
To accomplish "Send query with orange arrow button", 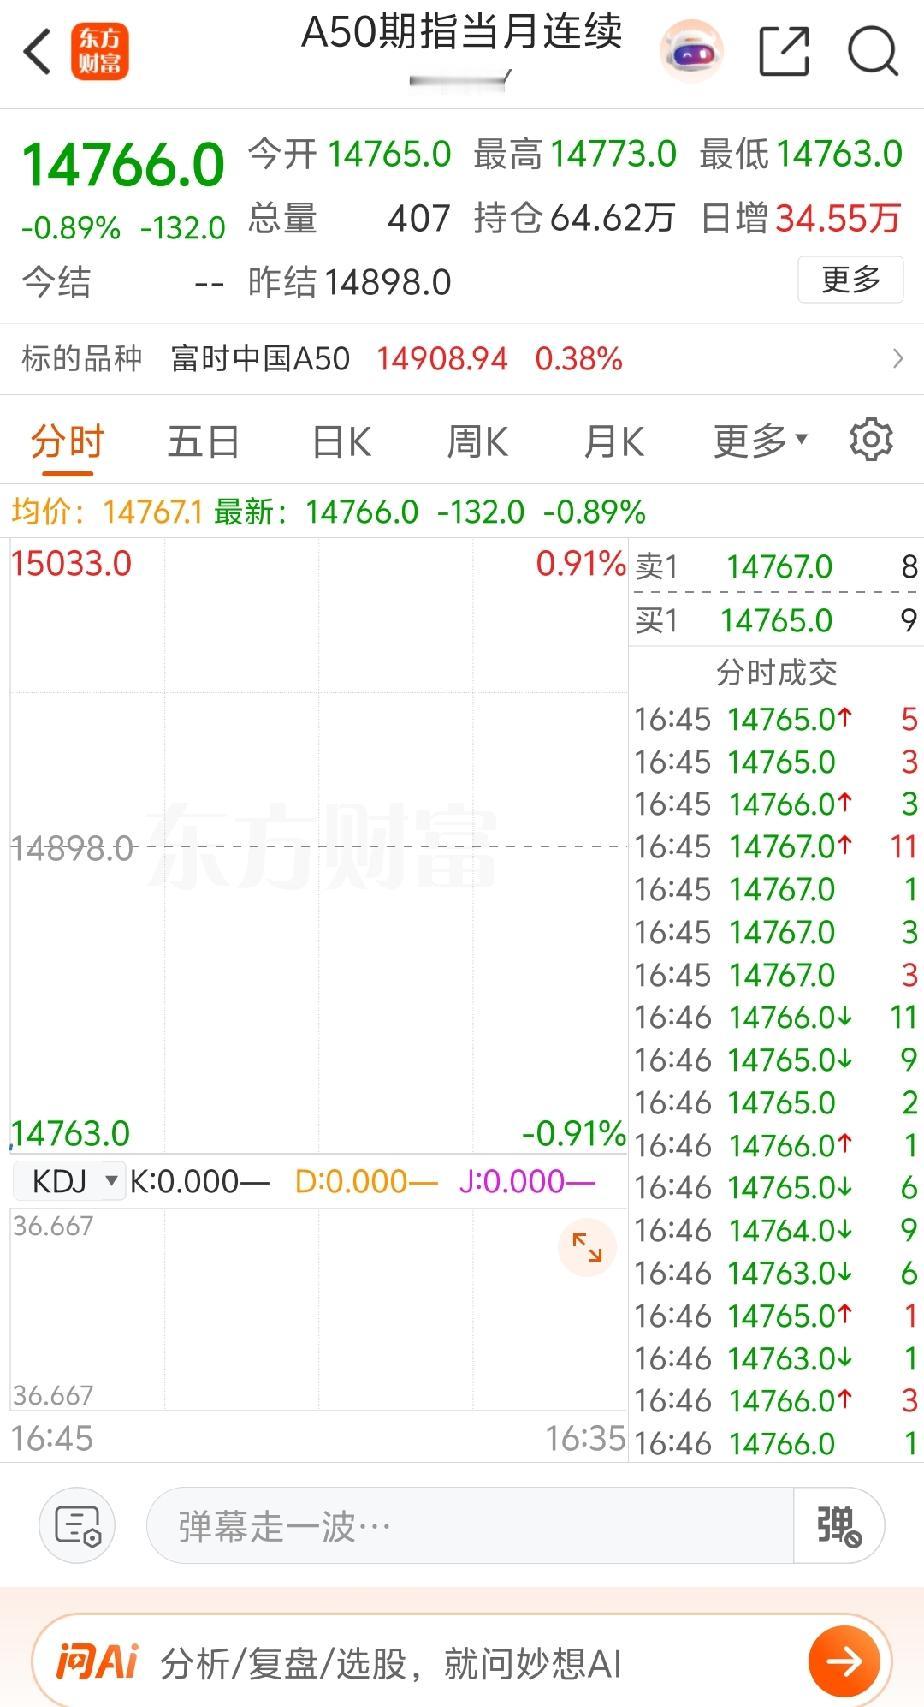I will (844, 1662).
